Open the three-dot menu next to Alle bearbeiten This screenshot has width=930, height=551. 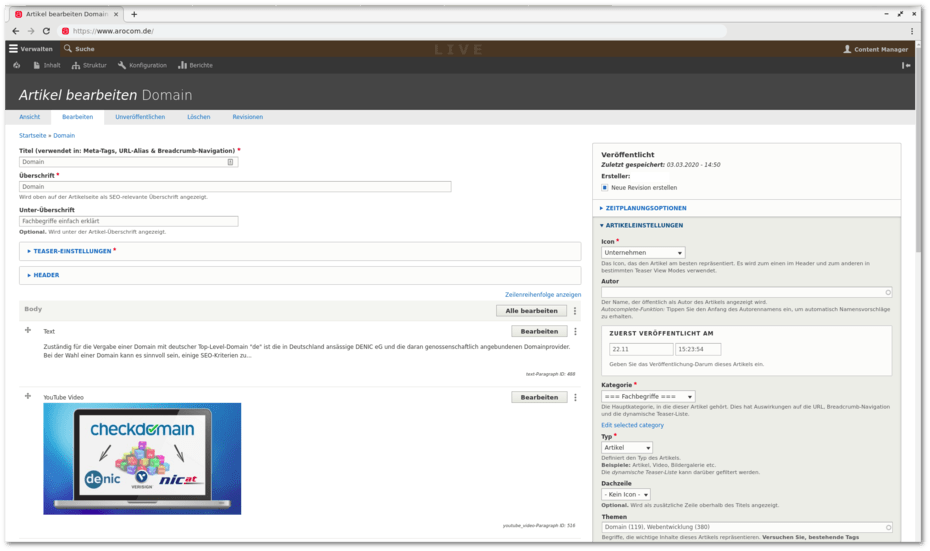pyautogui.click(x=575, y=311)
